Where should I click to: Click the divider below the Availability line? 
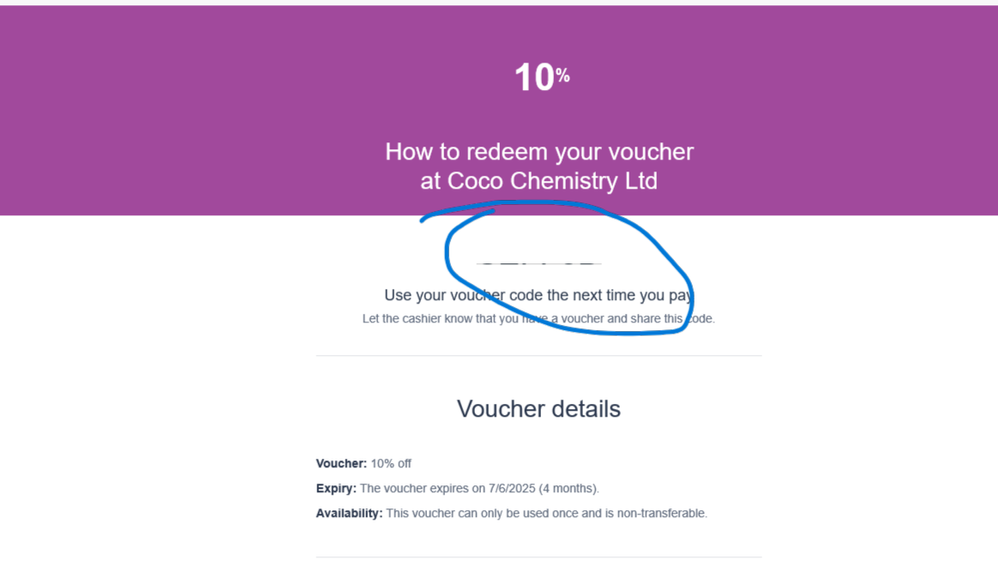tap(539, 557)
